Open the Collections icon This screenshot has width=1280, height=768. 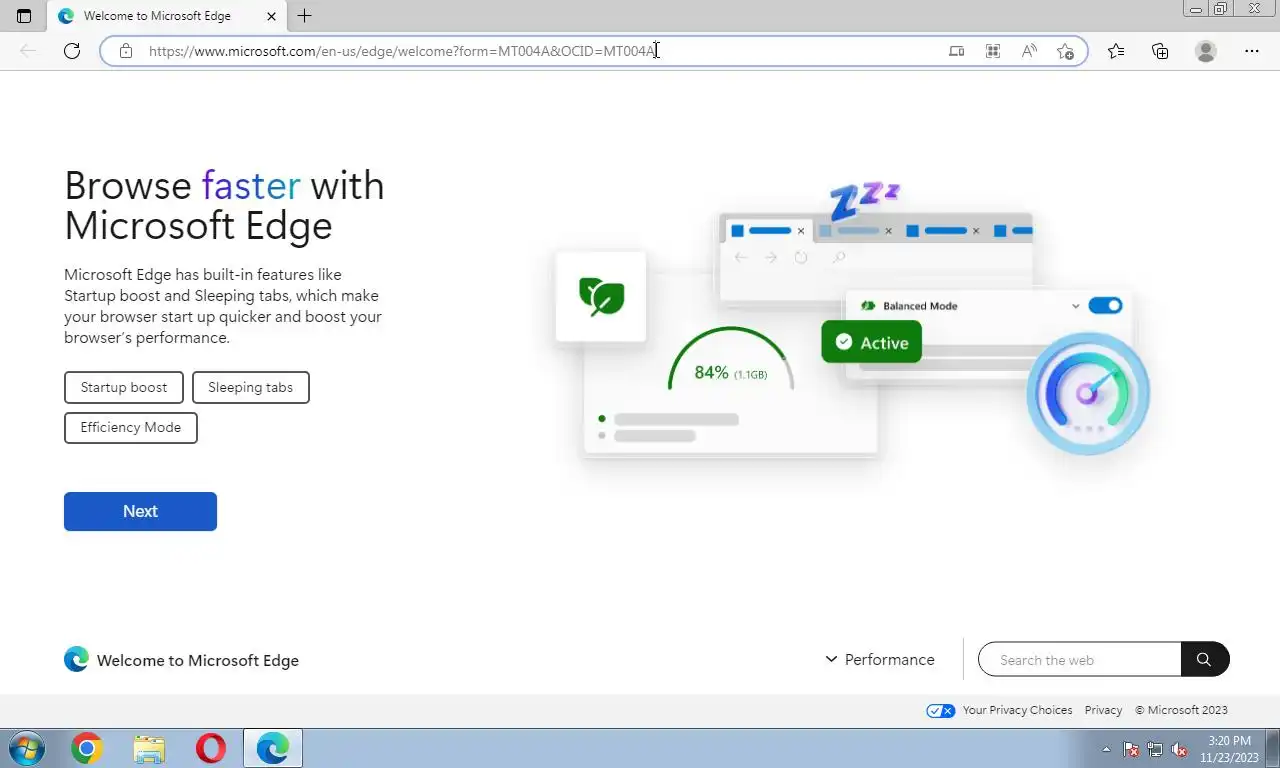(x=1160, y=51)
